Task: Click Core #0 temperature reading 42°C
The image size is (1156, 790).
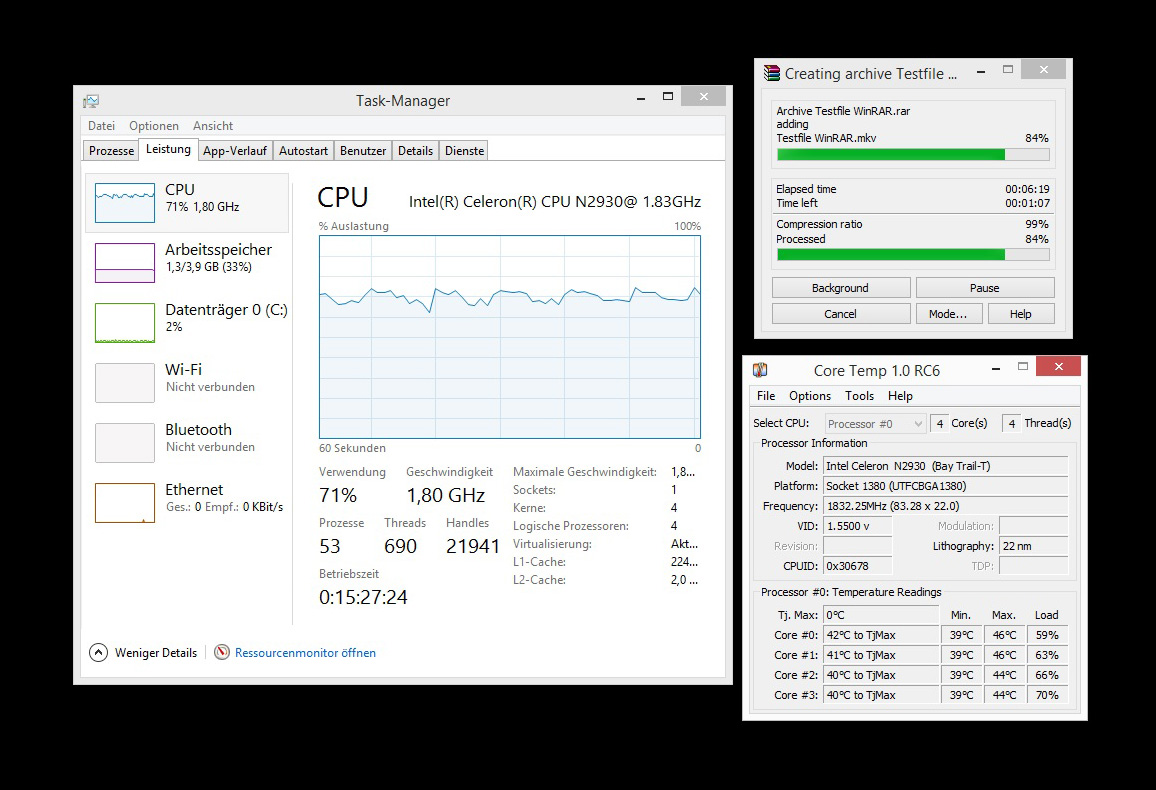Action: coord(881,635)
